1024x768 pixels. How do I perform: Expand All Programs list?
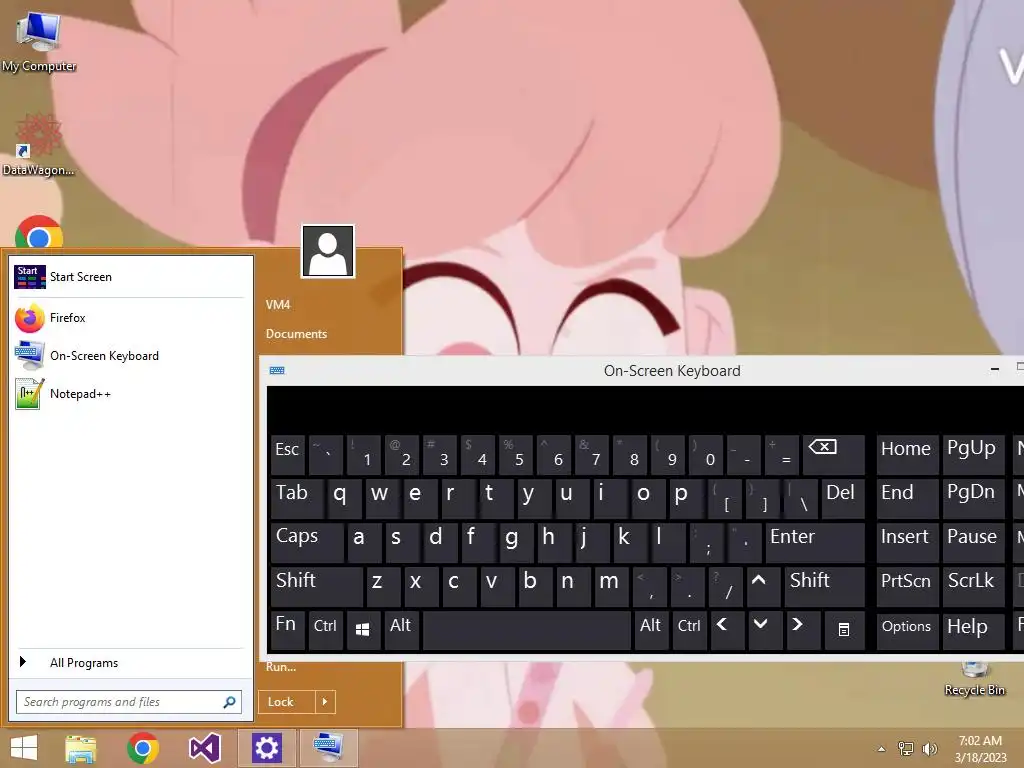click(131, 663)
